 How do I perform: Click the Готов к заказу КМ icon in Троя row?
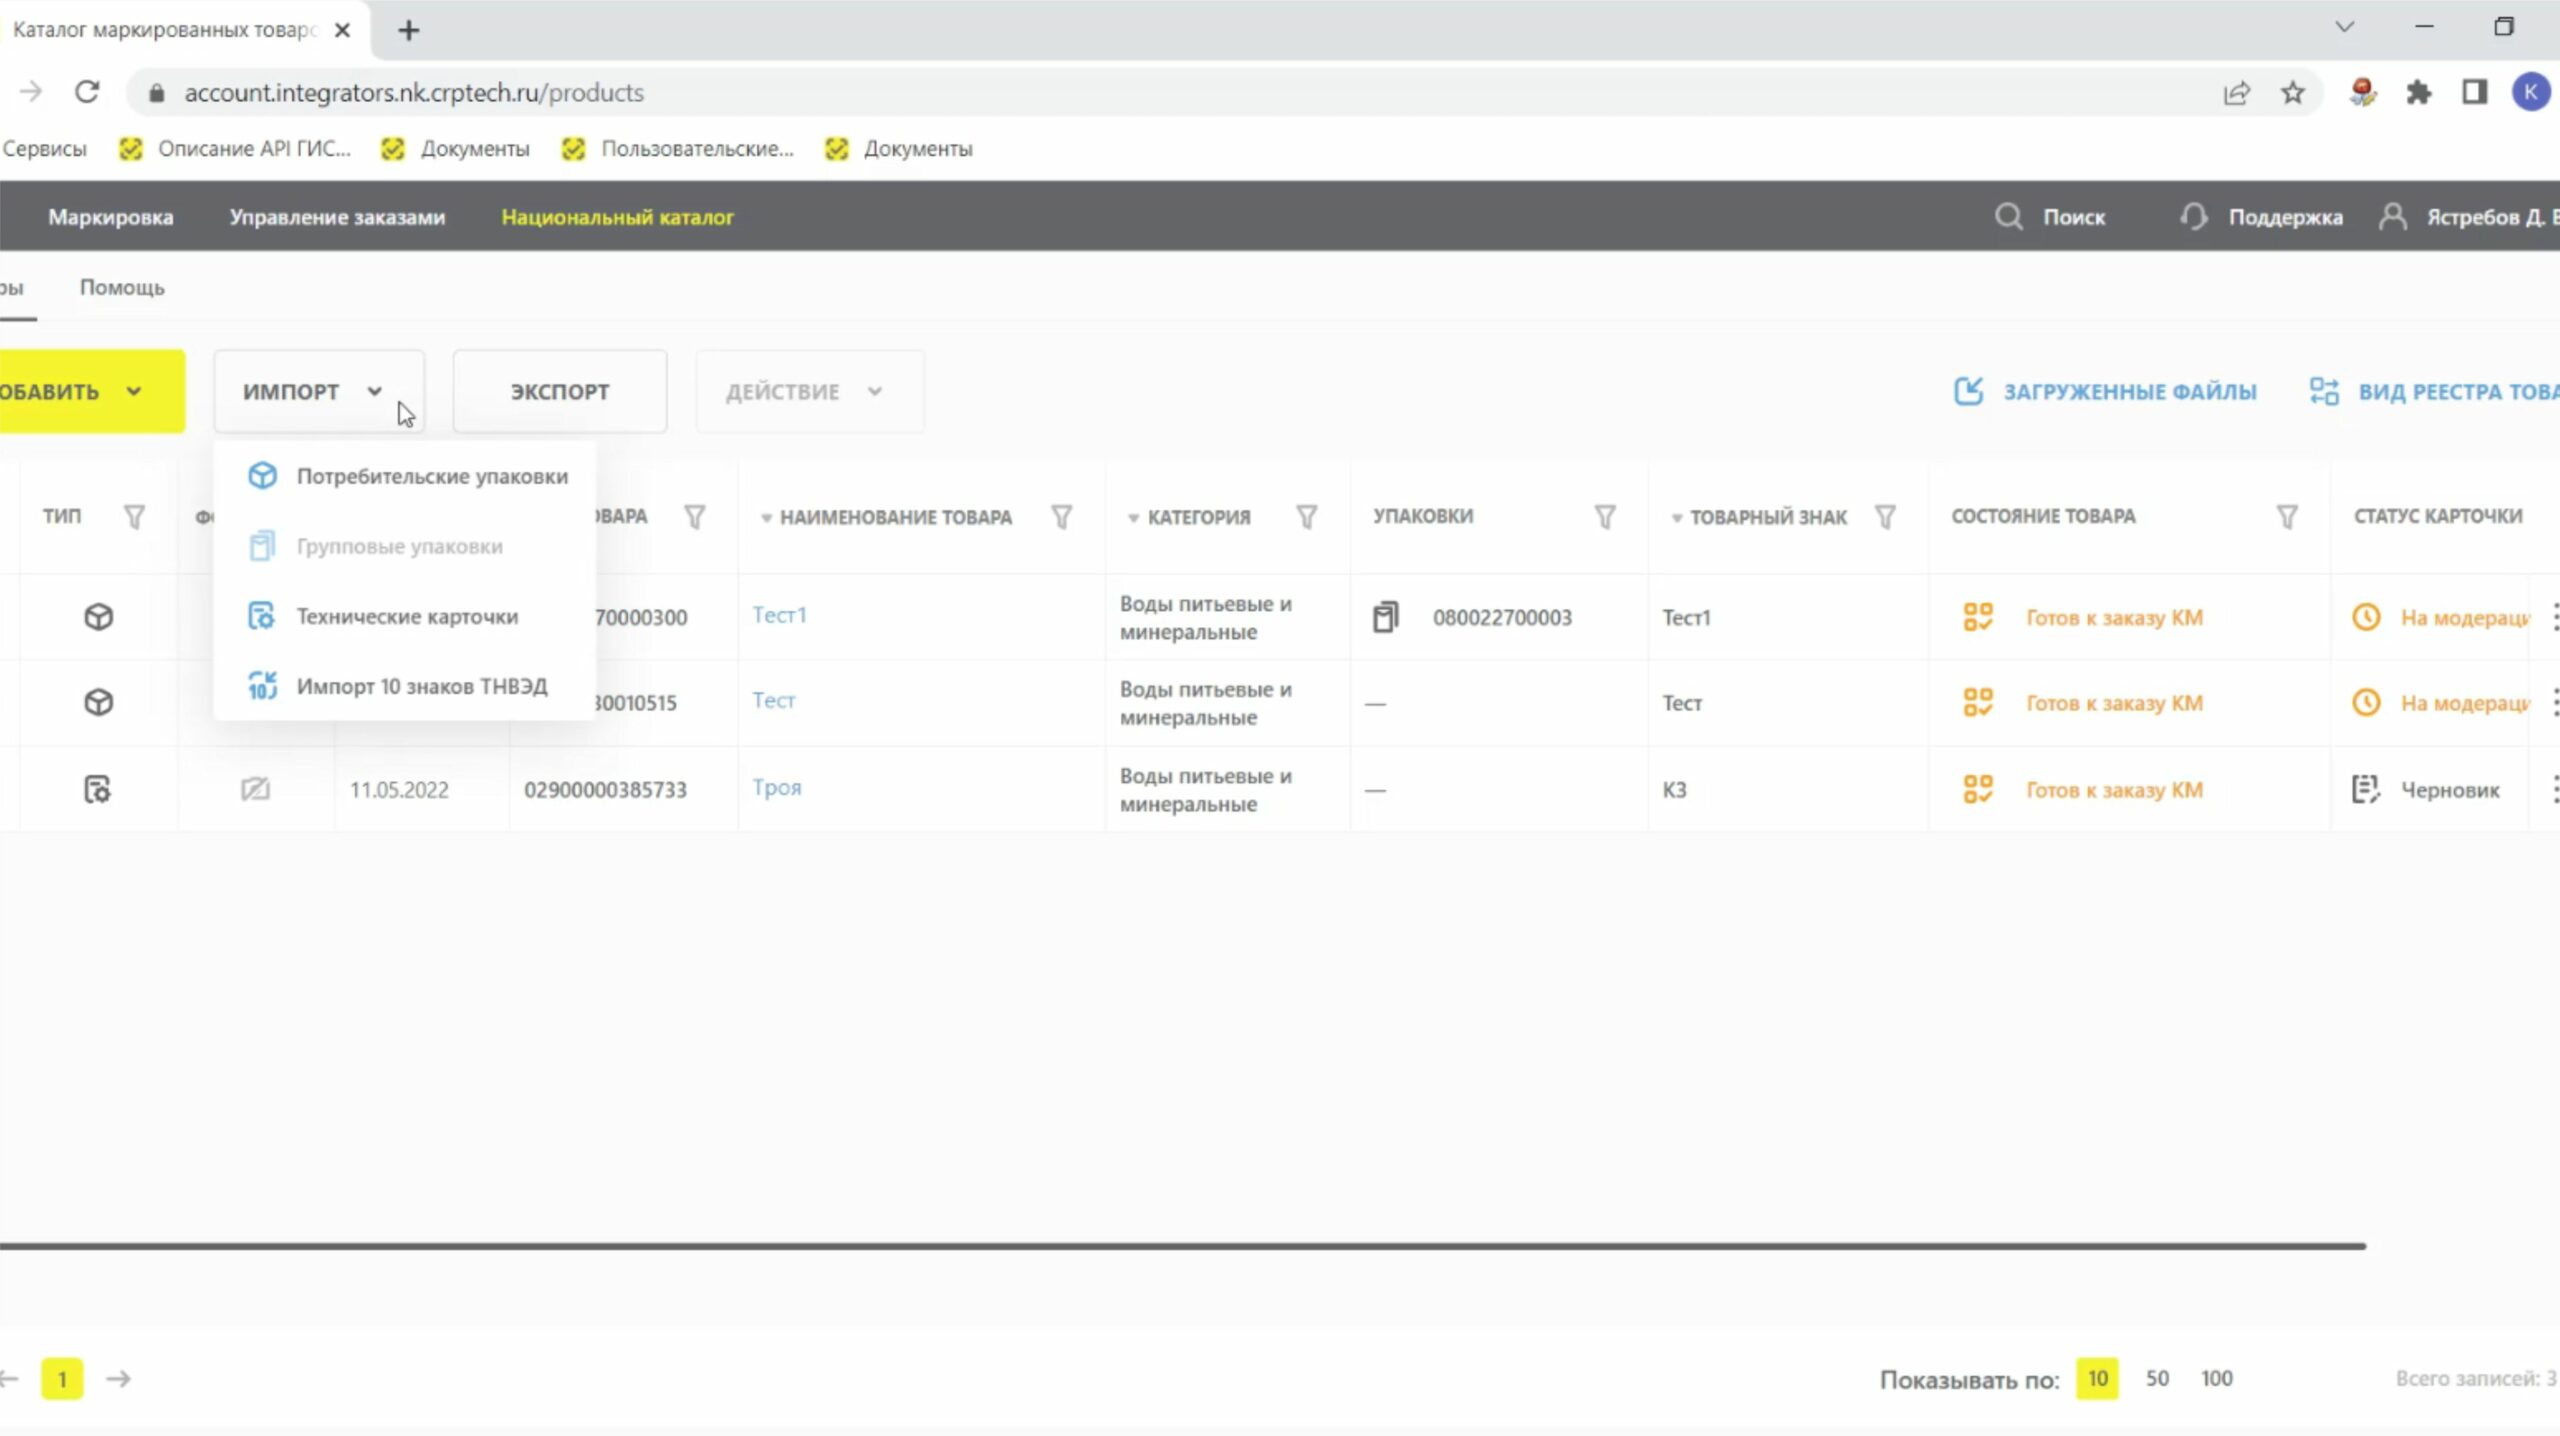point(1977,789)
